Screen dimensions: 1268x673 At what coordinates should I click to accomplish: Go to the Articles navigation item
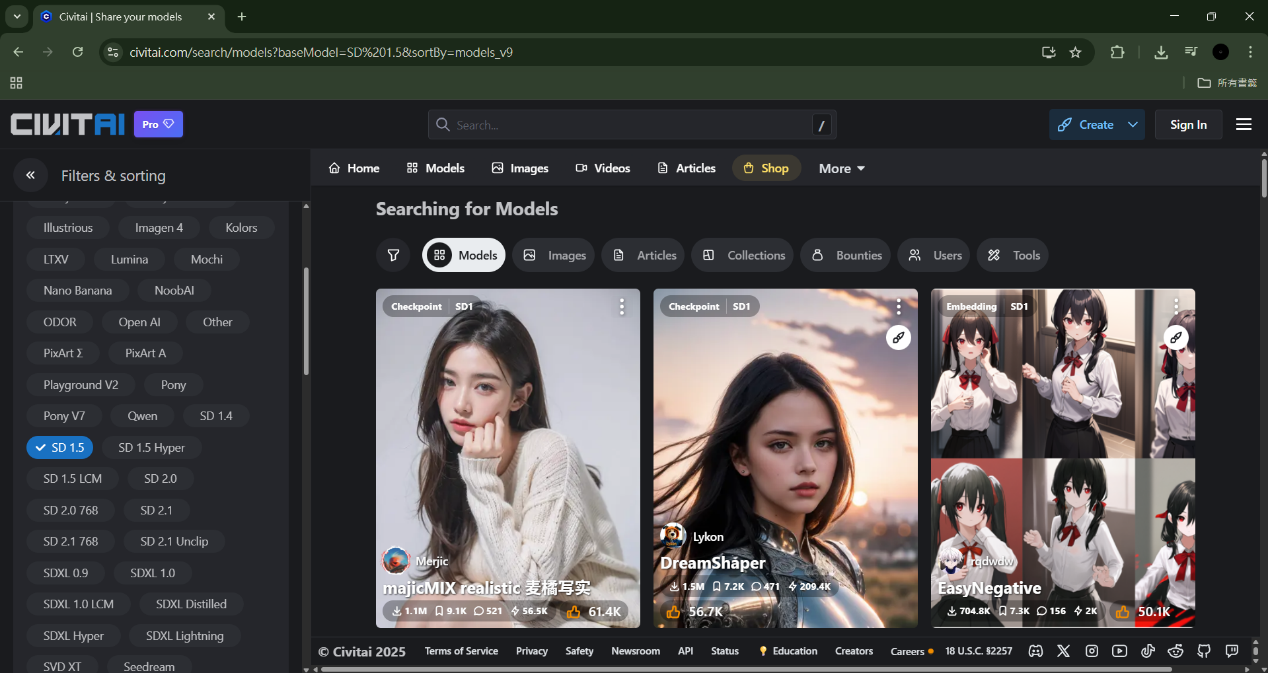pos(686,168)
